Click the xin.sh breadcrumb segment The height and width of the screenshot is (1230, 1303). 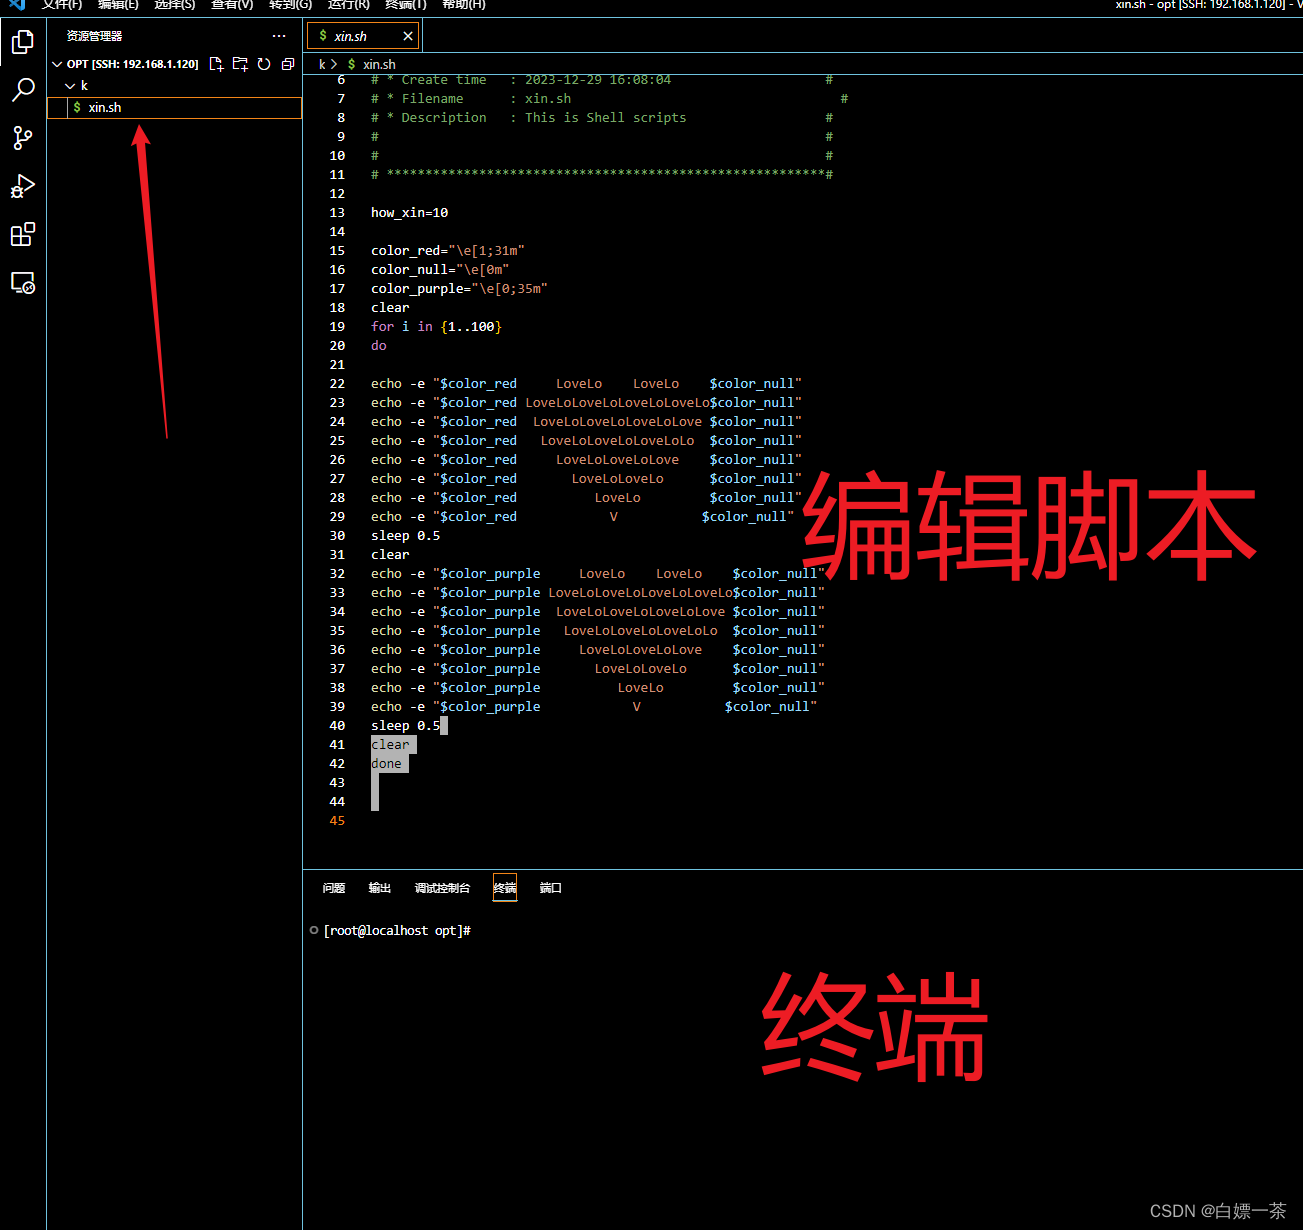pos(379,64)
